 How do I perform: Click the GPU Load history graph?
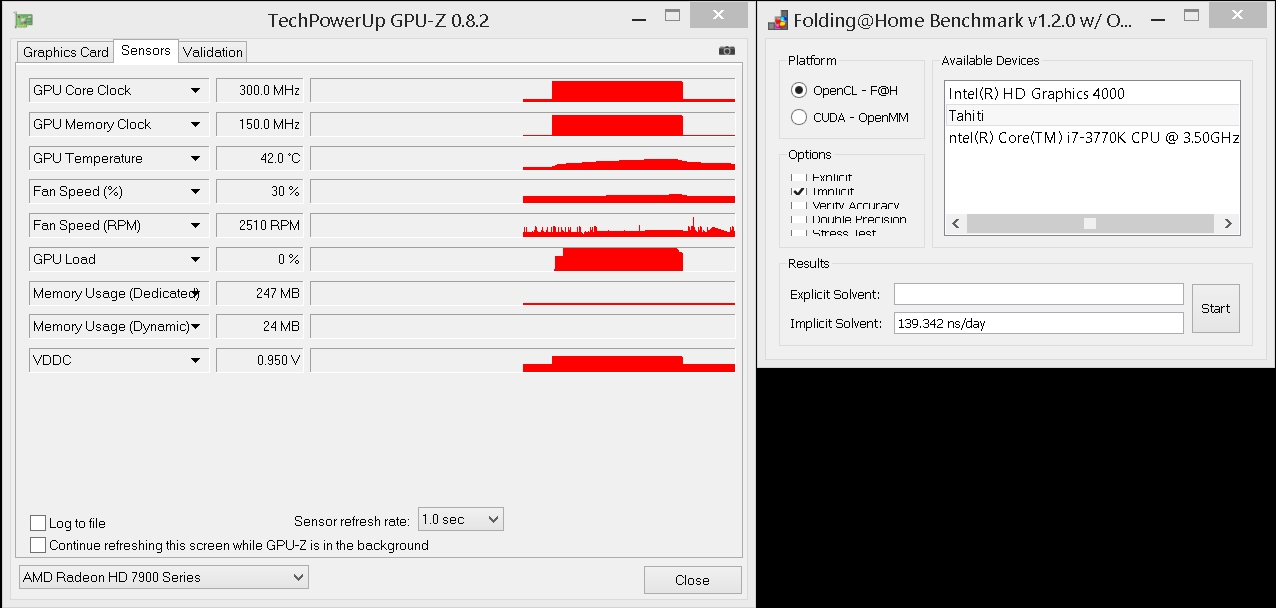point(523,259)
